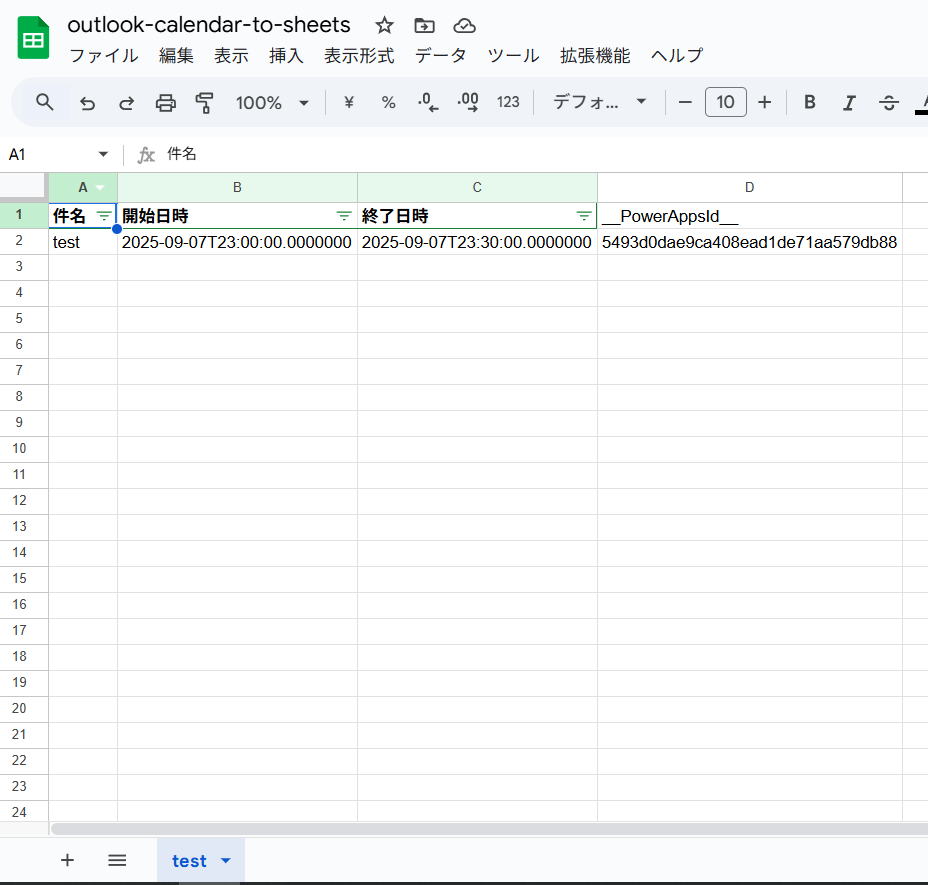Undo the last action

(87, 102)
